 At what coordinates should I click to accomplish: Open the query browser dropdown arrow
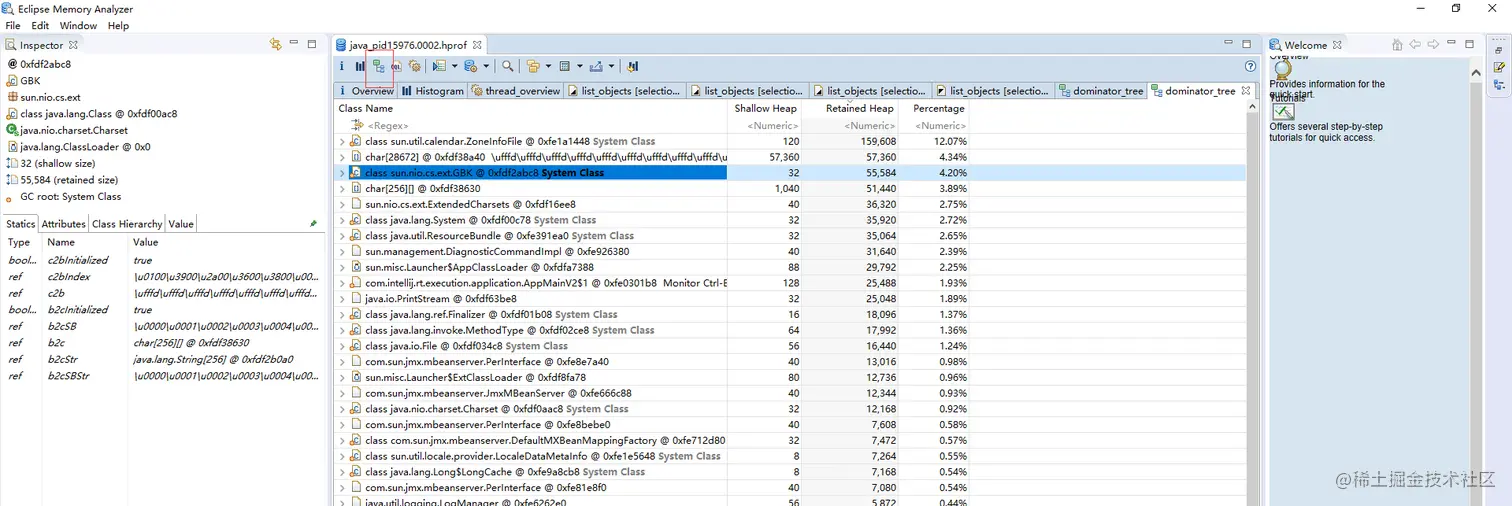[x=487, y=67]
